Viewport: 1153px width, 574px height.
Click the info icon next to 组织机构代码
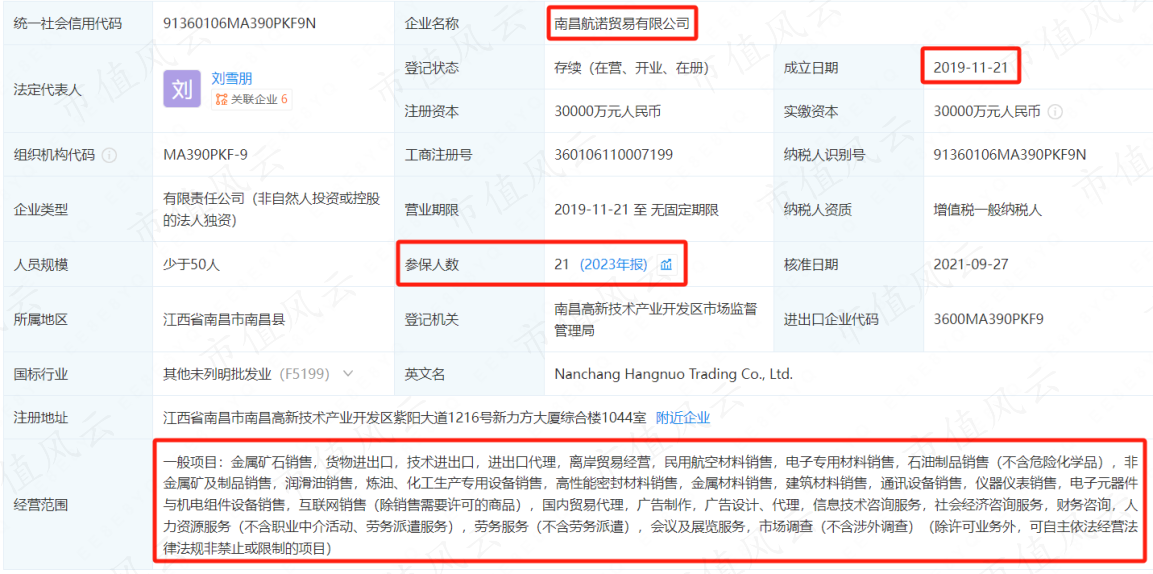click(x=110, y=155)
